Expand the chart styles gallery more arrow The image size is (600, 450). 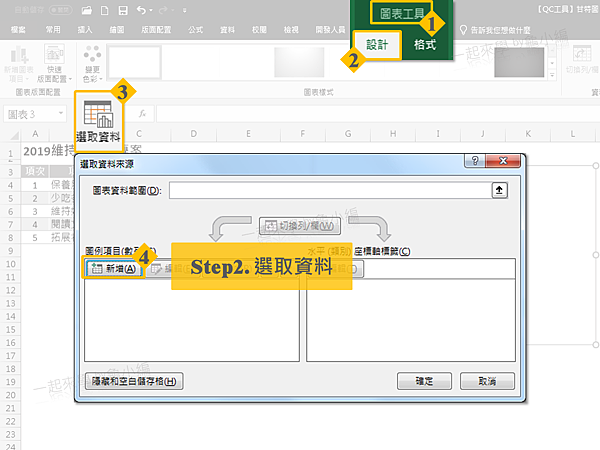[552, 75]
